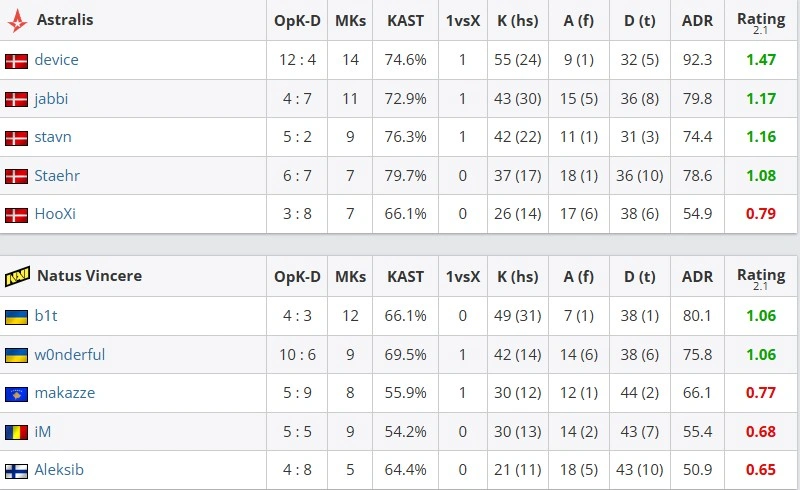
Task: Open the w0nderful player link
Action: [x=70, y=354]
